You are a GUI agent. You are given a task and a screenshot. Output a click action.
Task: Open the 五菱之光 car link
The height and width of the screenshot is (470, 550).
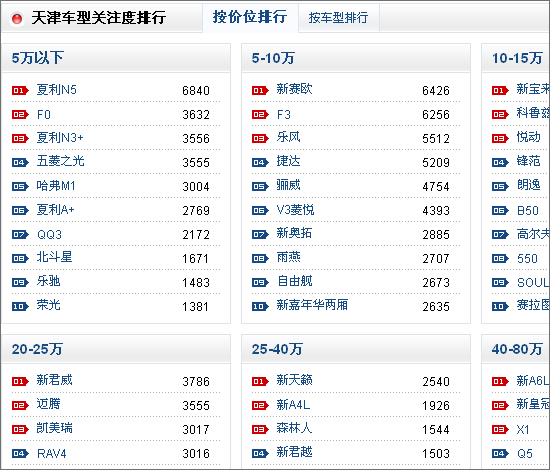click(60, 161)
